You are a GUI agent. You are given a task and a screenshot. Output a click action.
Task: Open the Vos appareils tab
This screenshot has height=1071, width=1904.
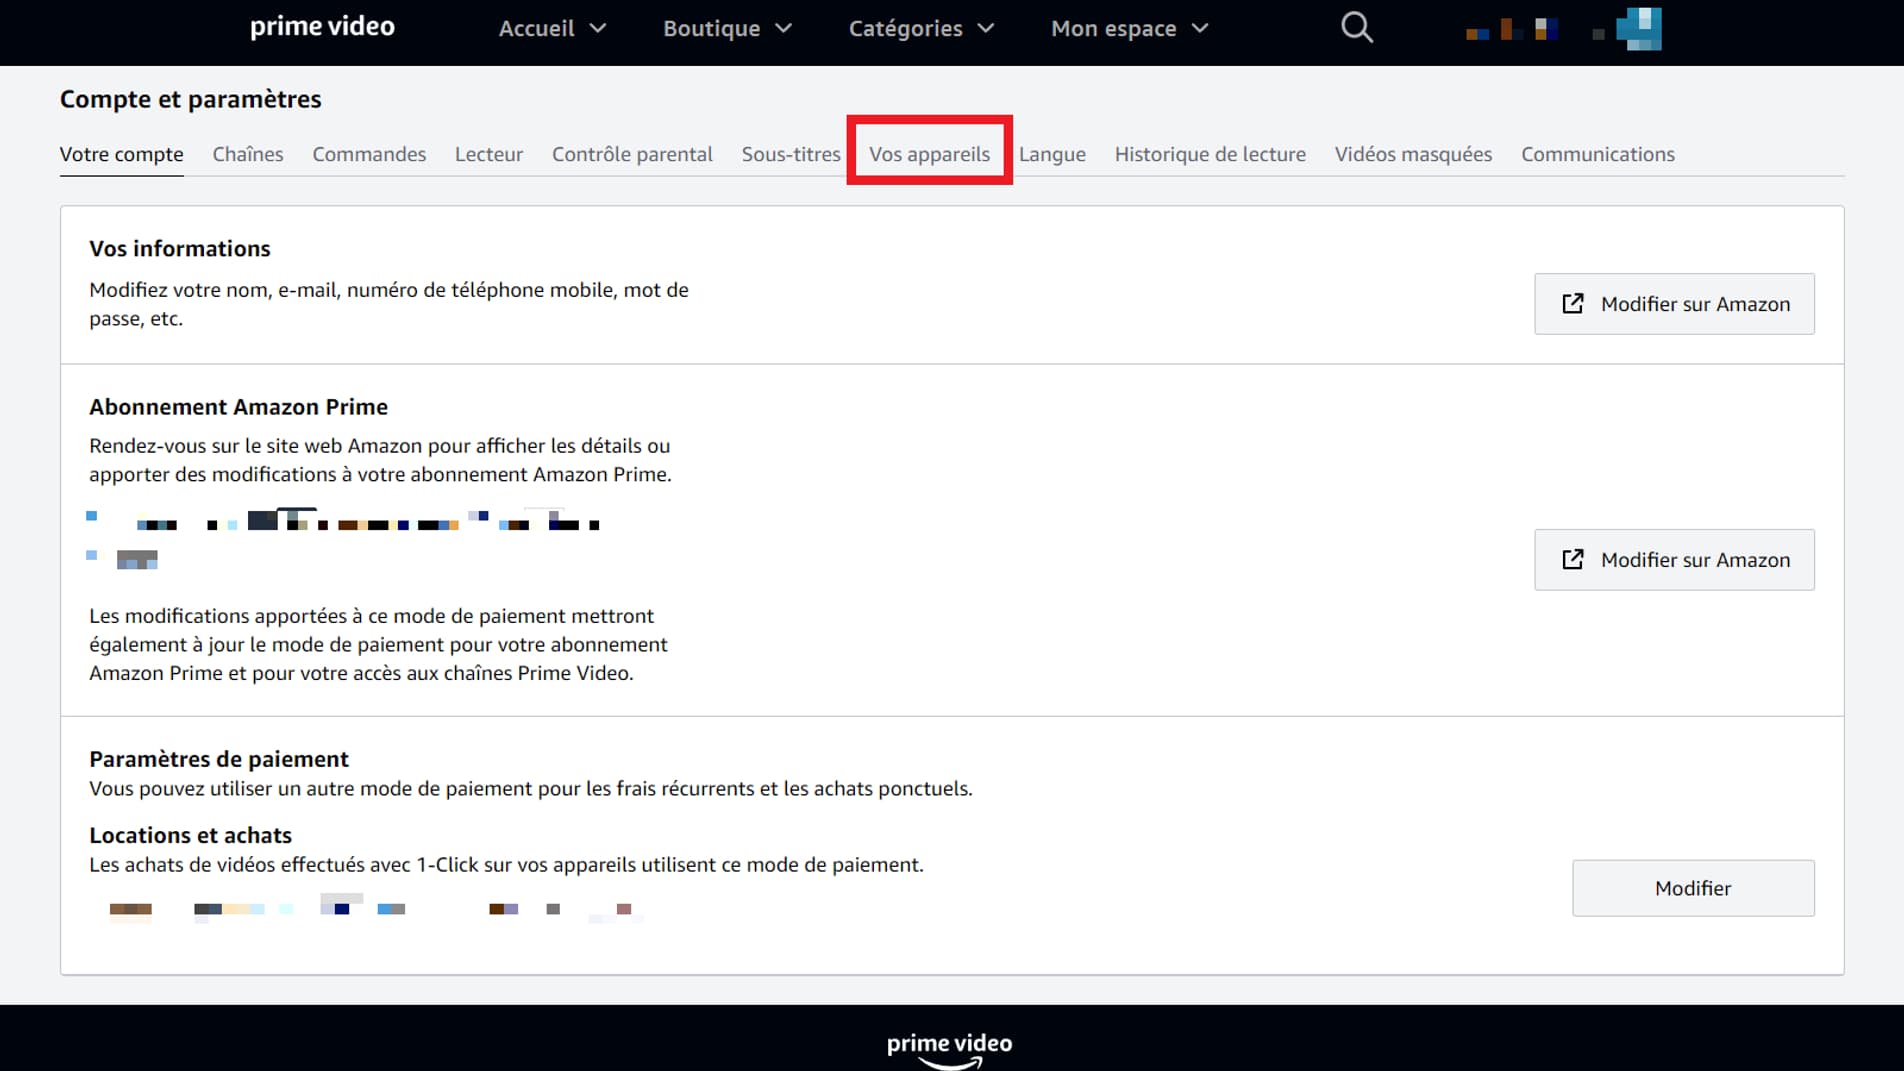pos(929,154)
